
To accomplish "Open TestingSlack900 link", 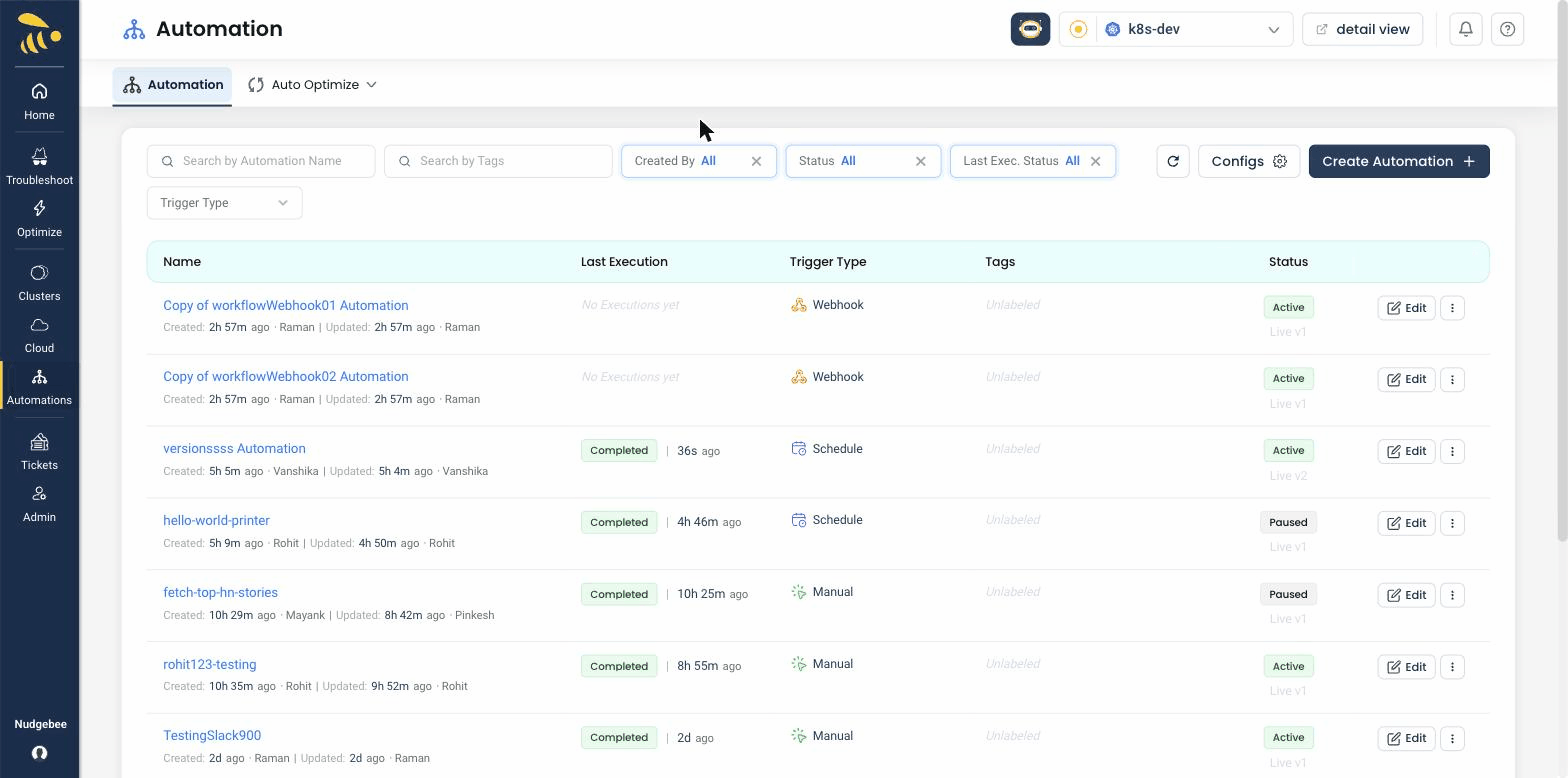I will (x=212, y=736).
